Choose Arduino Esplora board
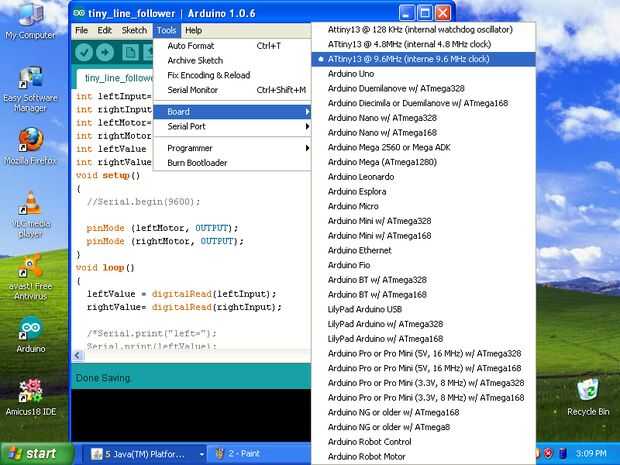 click(423, 191)
